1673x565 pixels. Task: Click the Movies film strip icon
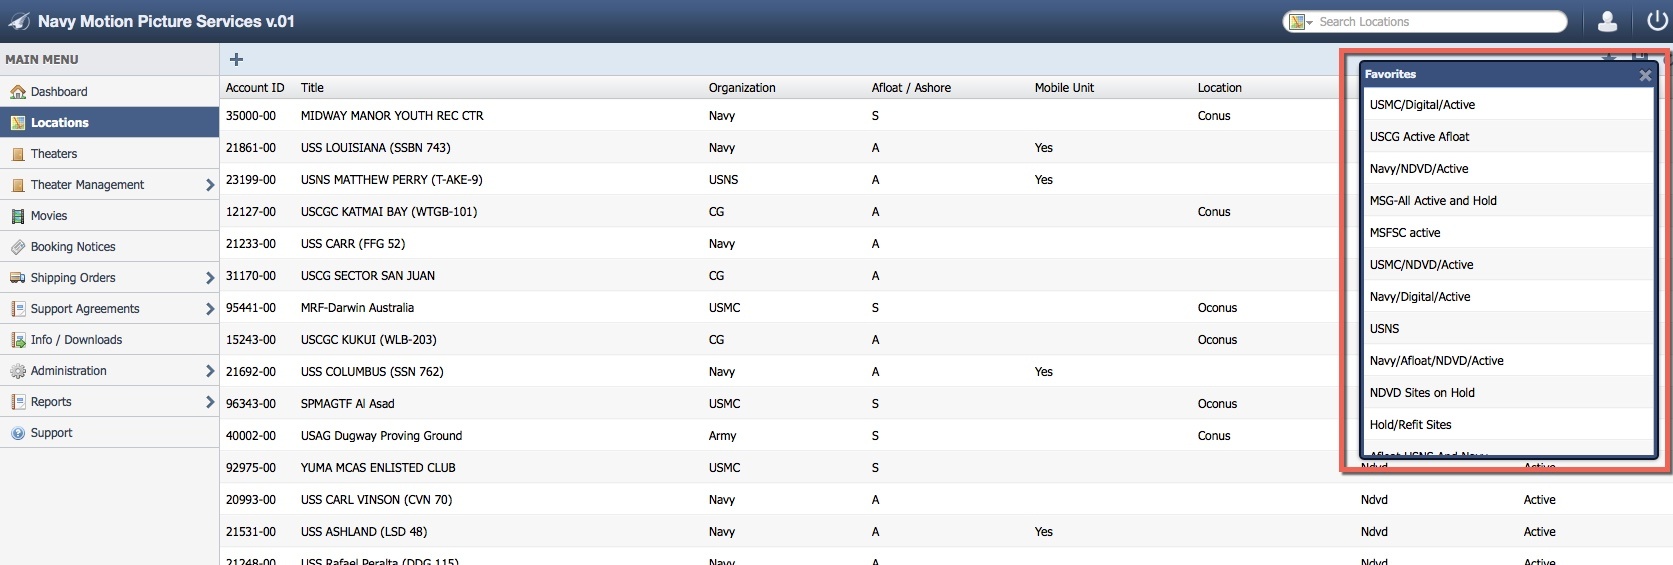tap(17, 216)
